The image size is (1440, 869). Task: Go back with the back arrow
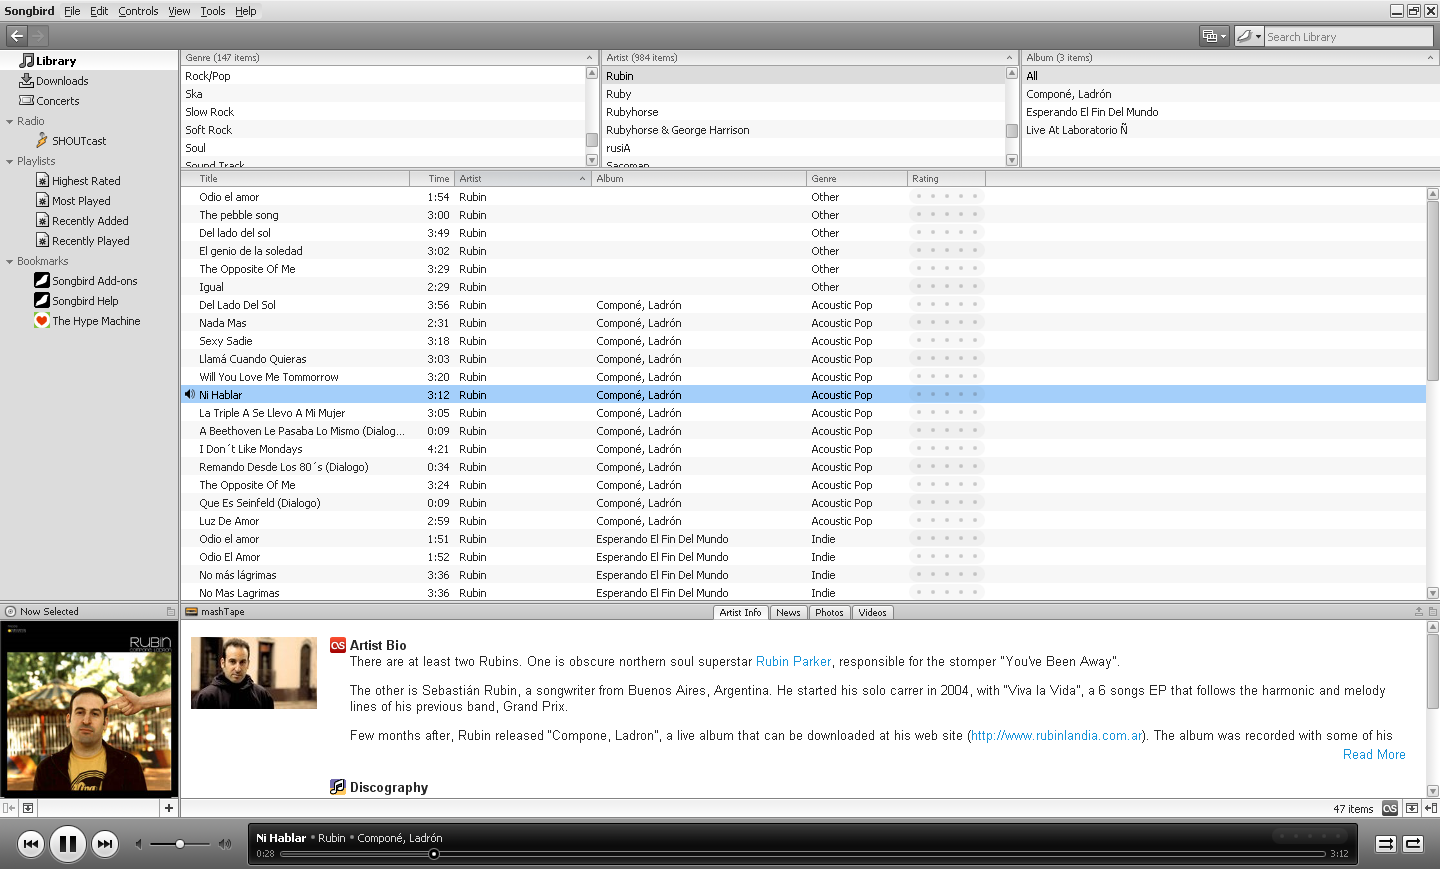click(17, 36)
